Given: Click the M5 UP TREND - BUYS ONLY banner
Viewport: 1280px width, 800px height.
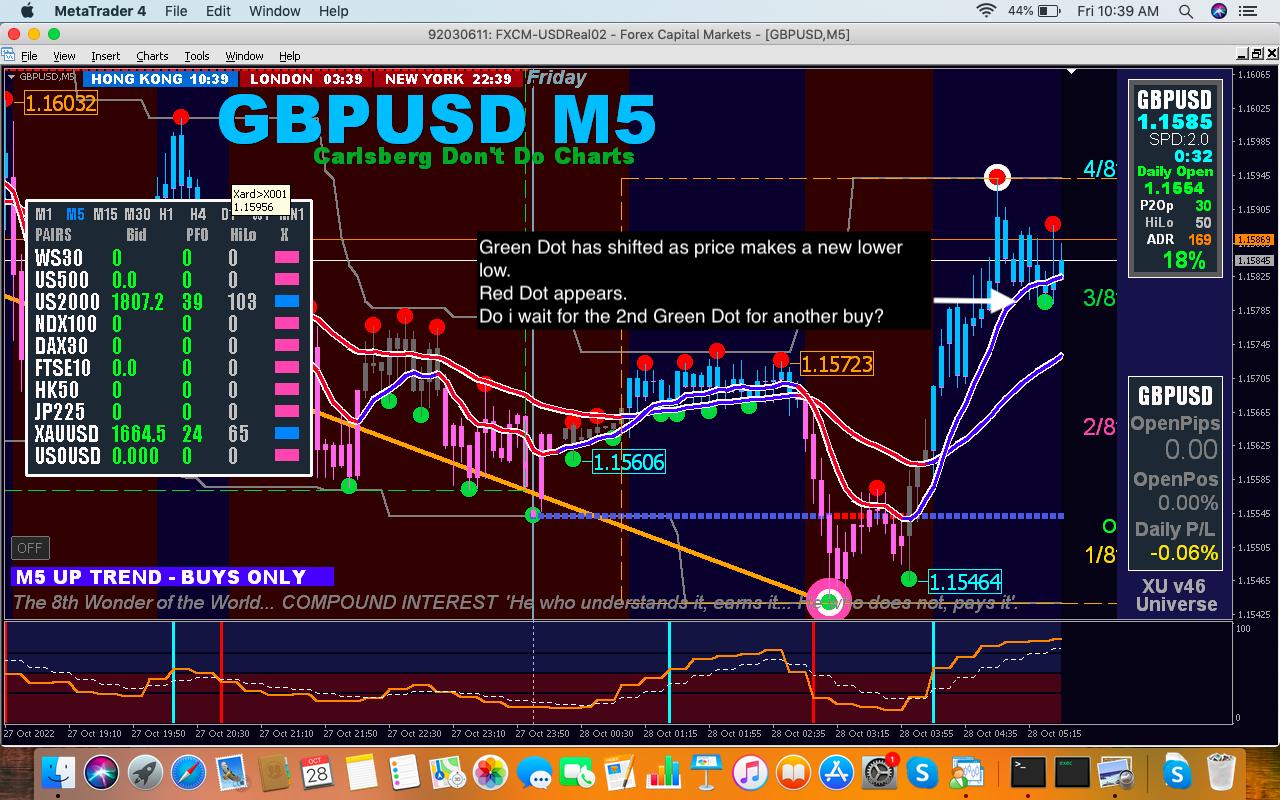Looking at the screenshot, I should click(172, 576).
